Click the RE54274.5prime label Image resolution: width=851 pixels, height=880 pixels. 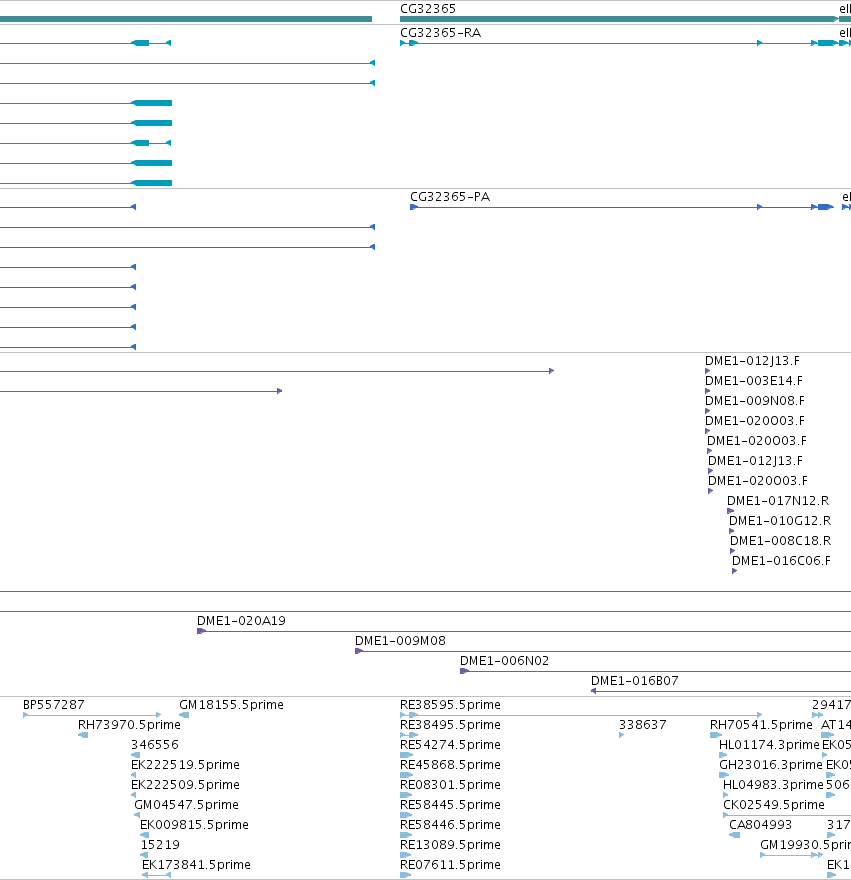450,745
